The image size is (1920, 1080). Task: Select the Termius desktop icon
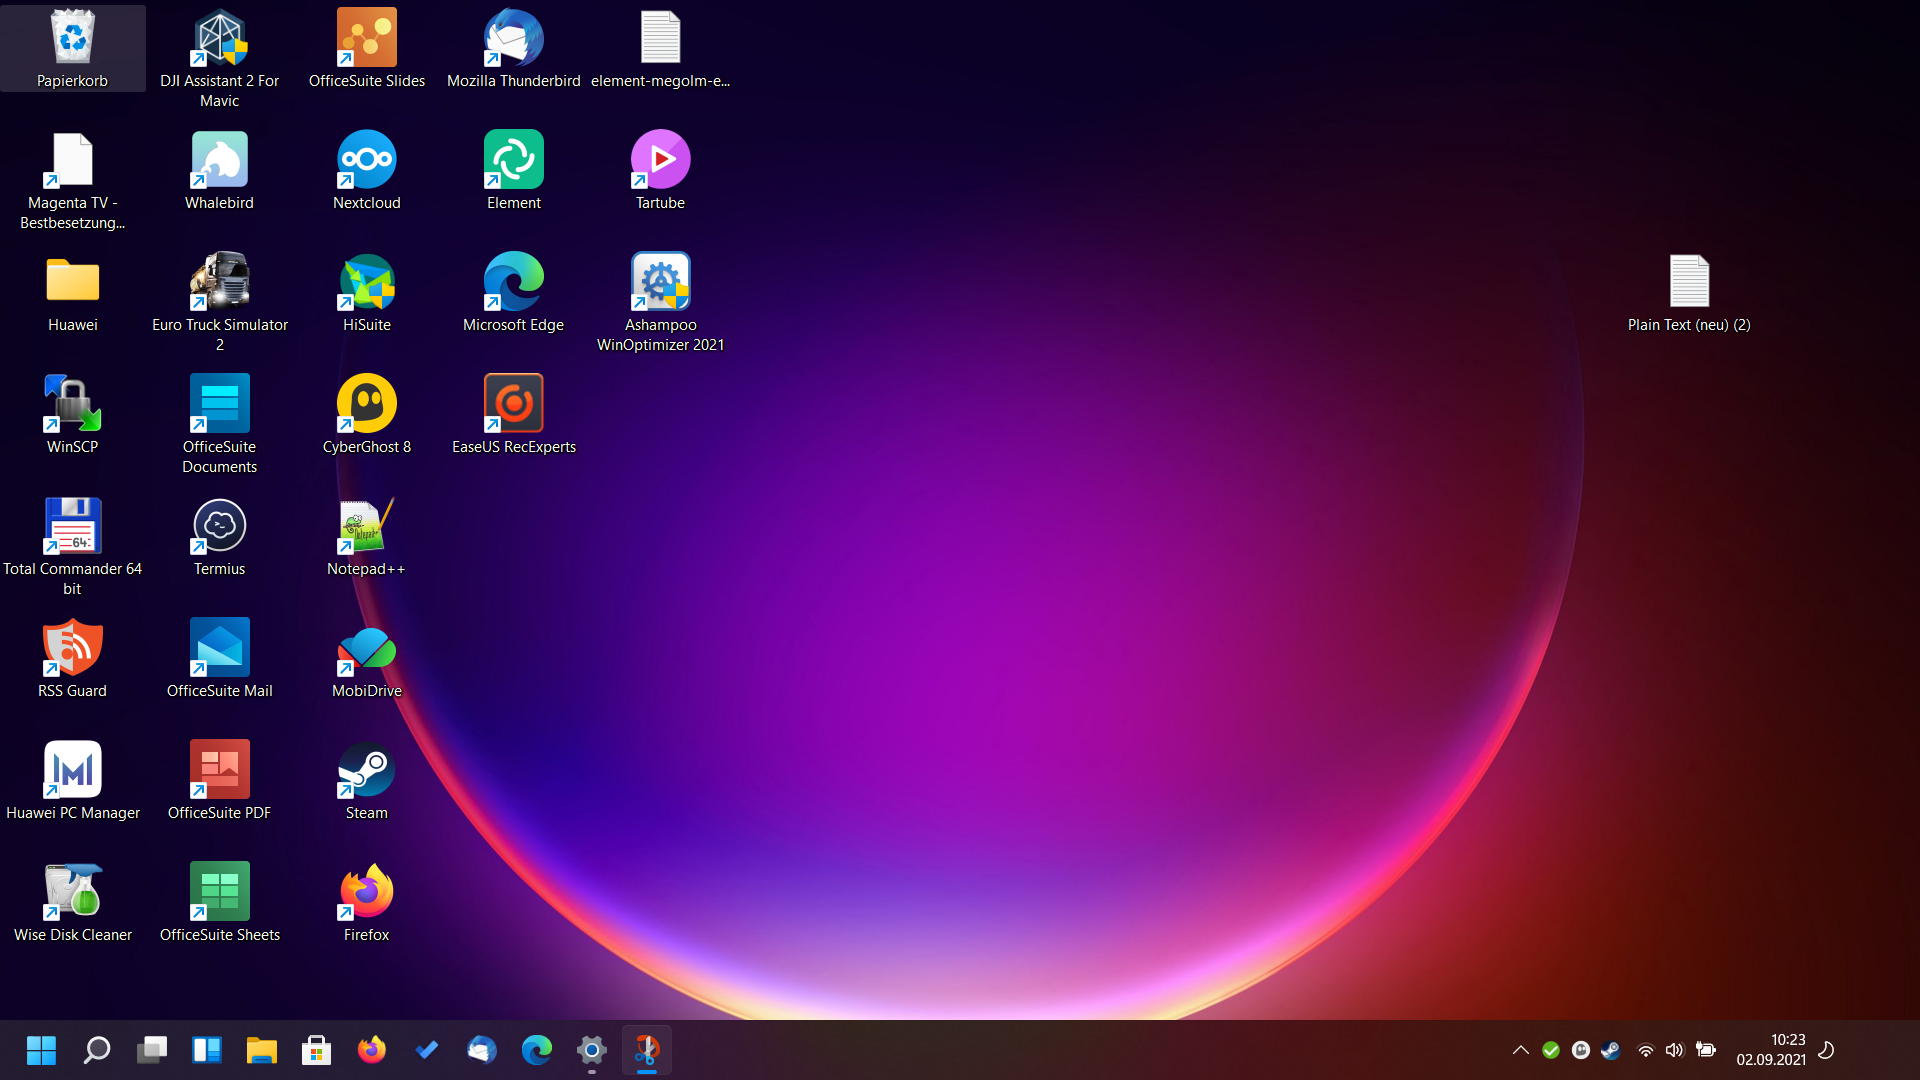[219, 537]
